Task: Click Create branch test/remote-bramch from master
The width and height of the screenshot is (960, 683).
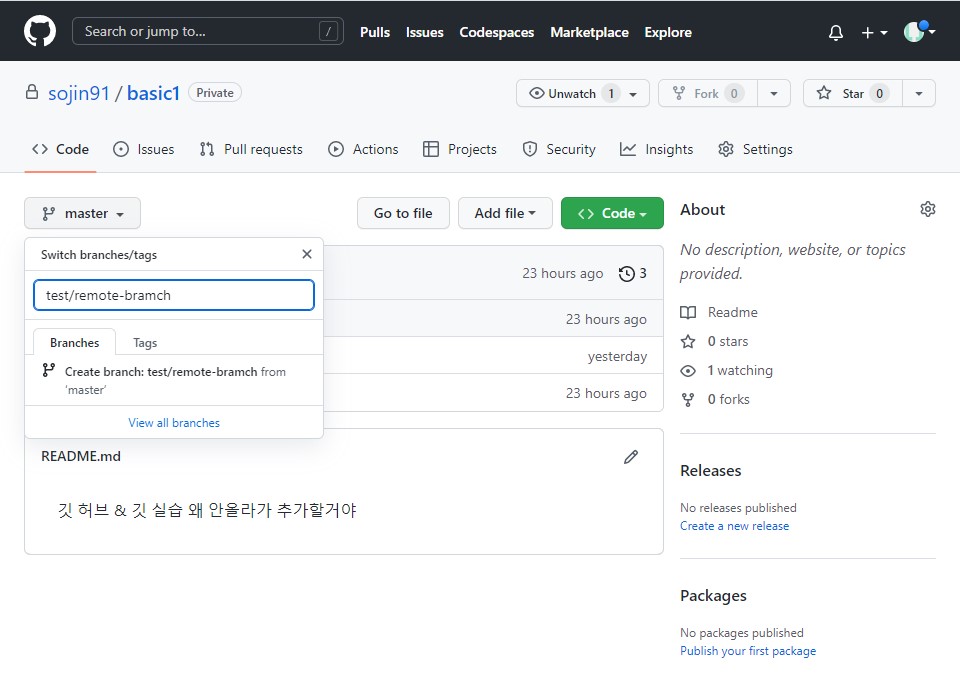Action: tap(174, 380)
